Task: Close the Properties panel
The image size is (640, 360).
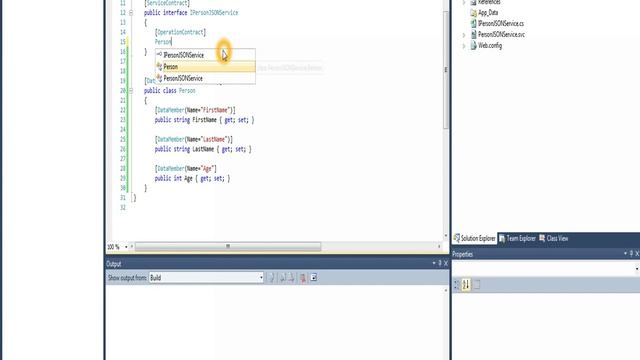Action: tap(637, 254)
